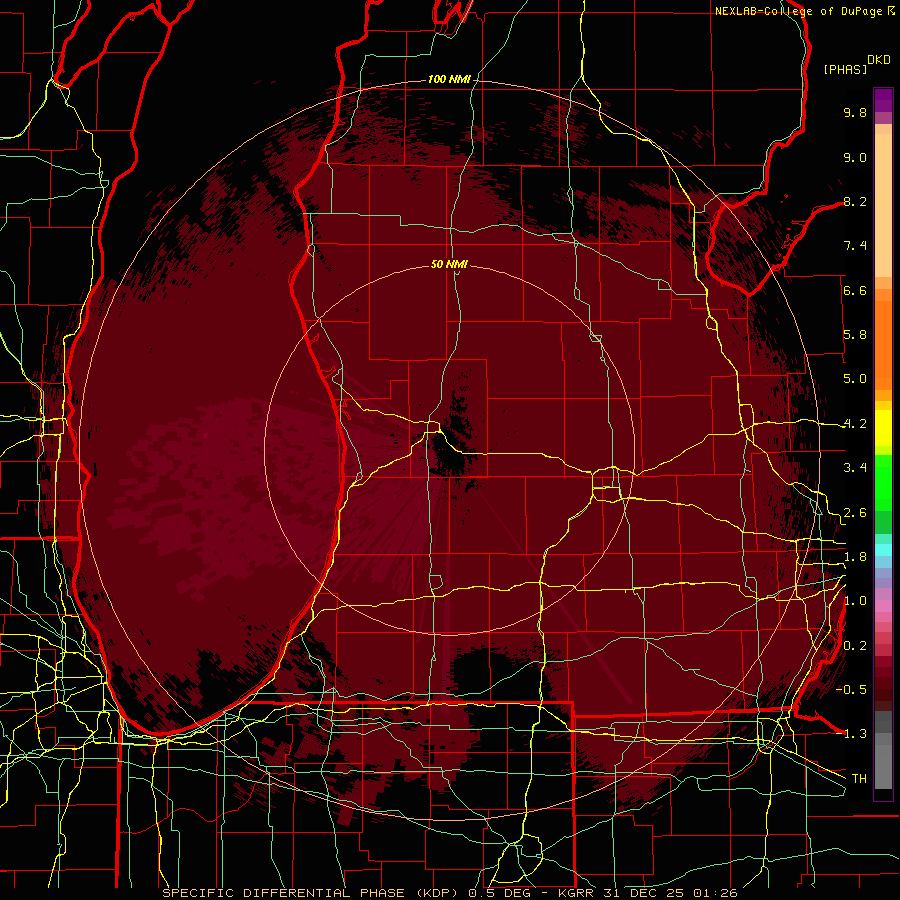The width and height of the screenshot is (900, 900).
Task: Click the DKD label above the color scale
Action: pyautogui.click(x=878, y=60)
